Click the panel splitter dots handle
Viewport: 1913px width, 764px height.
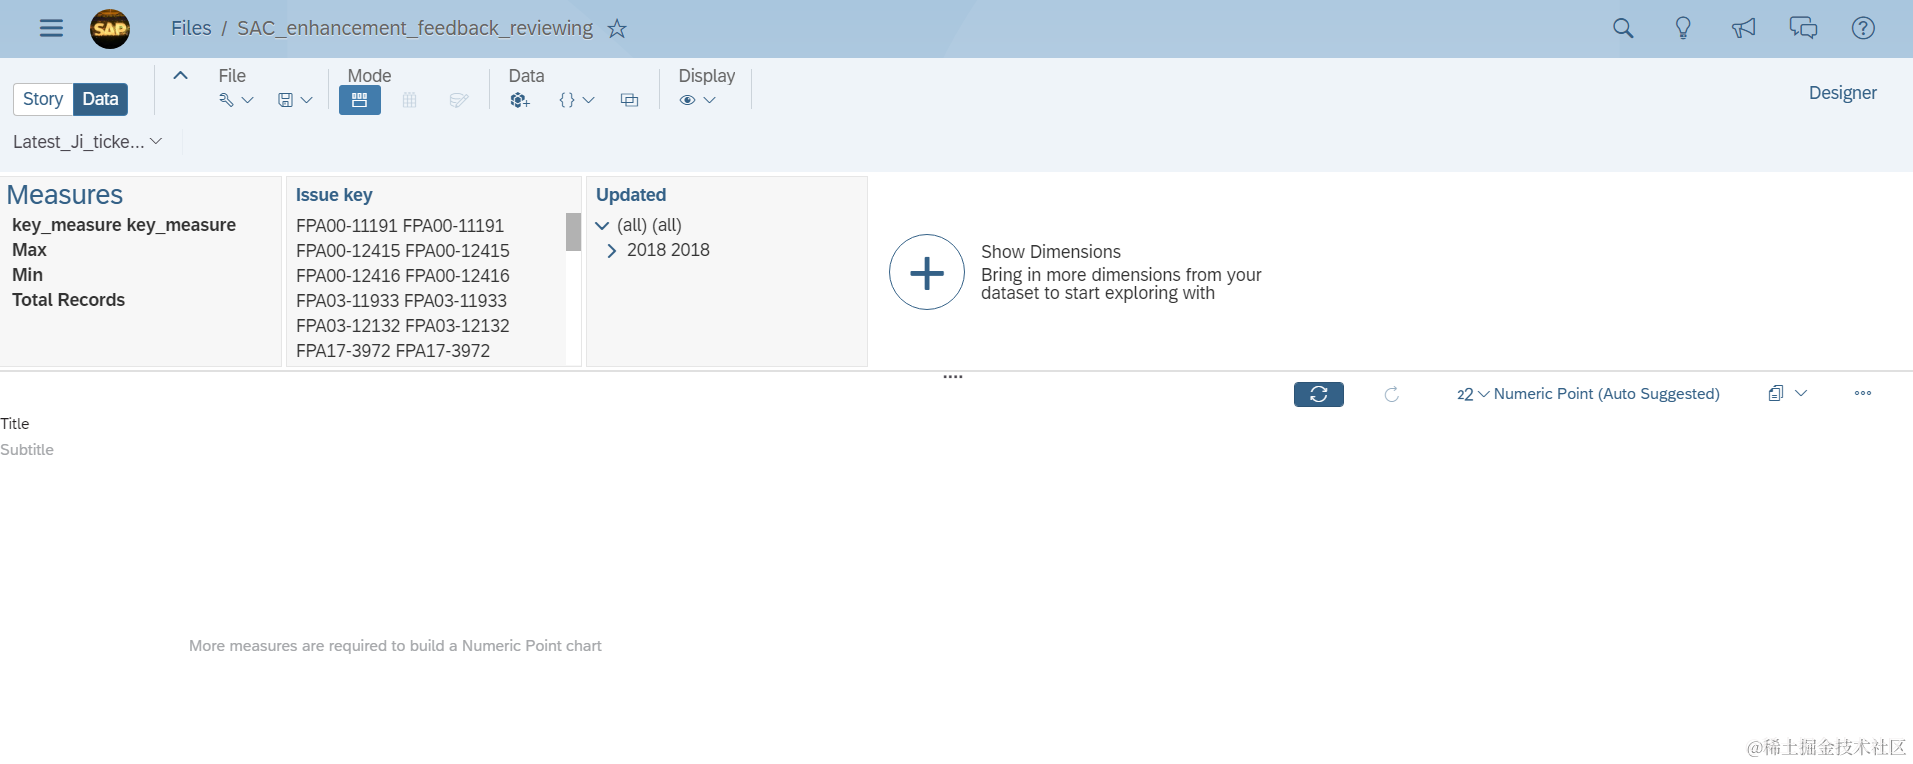click(953, 377)
